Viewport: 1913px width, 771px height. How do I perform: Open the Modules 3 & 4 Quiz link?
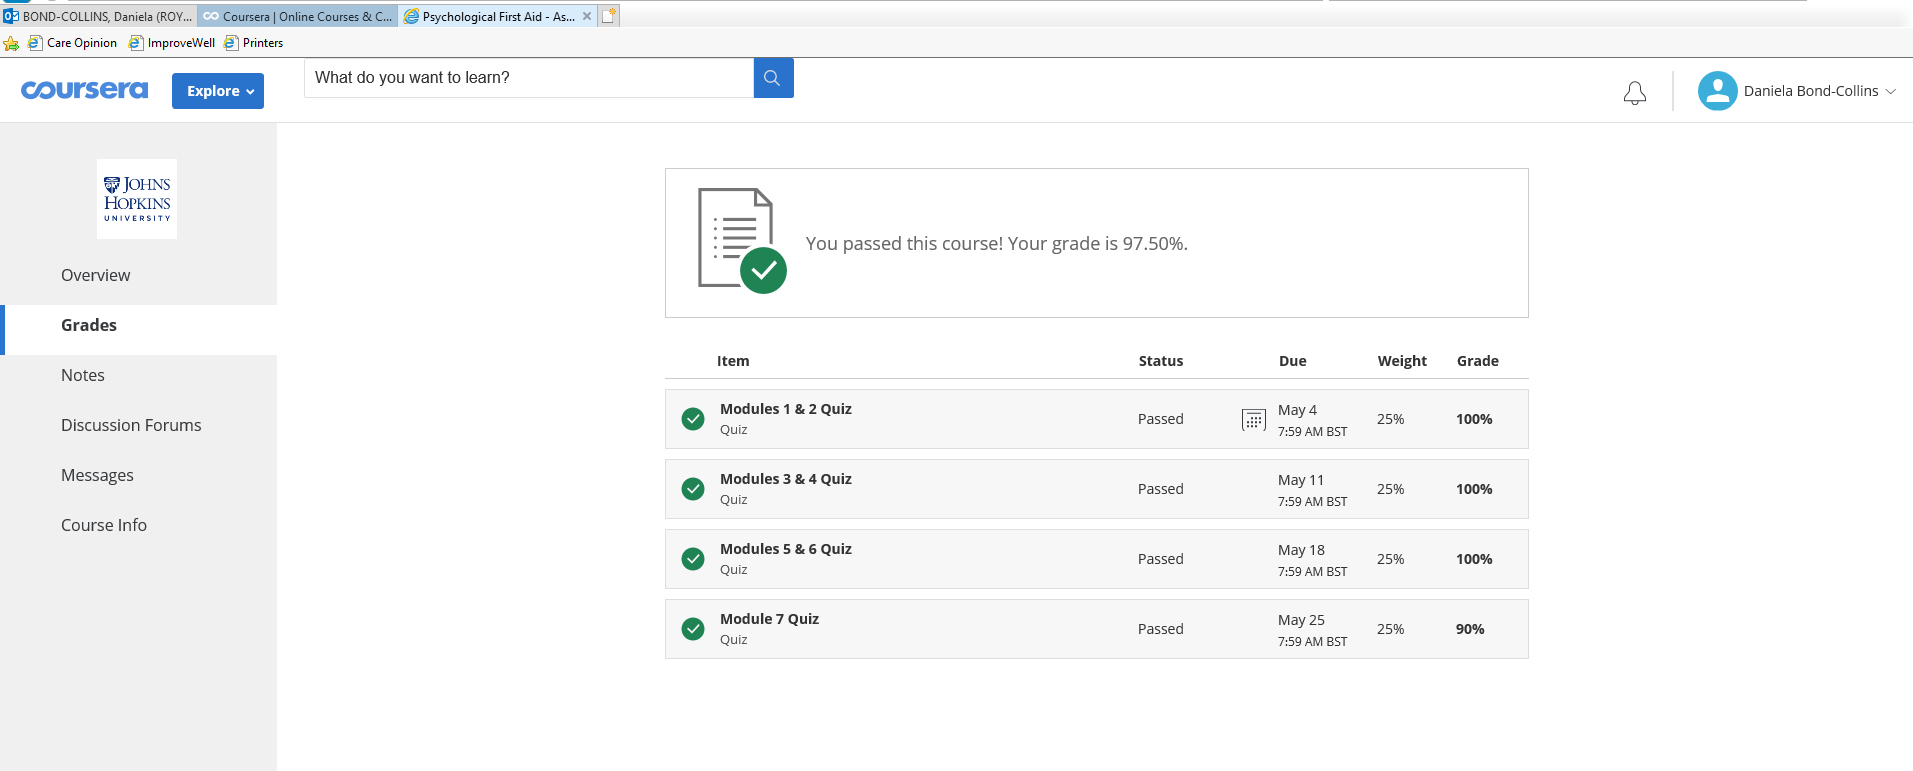point(785,479)
